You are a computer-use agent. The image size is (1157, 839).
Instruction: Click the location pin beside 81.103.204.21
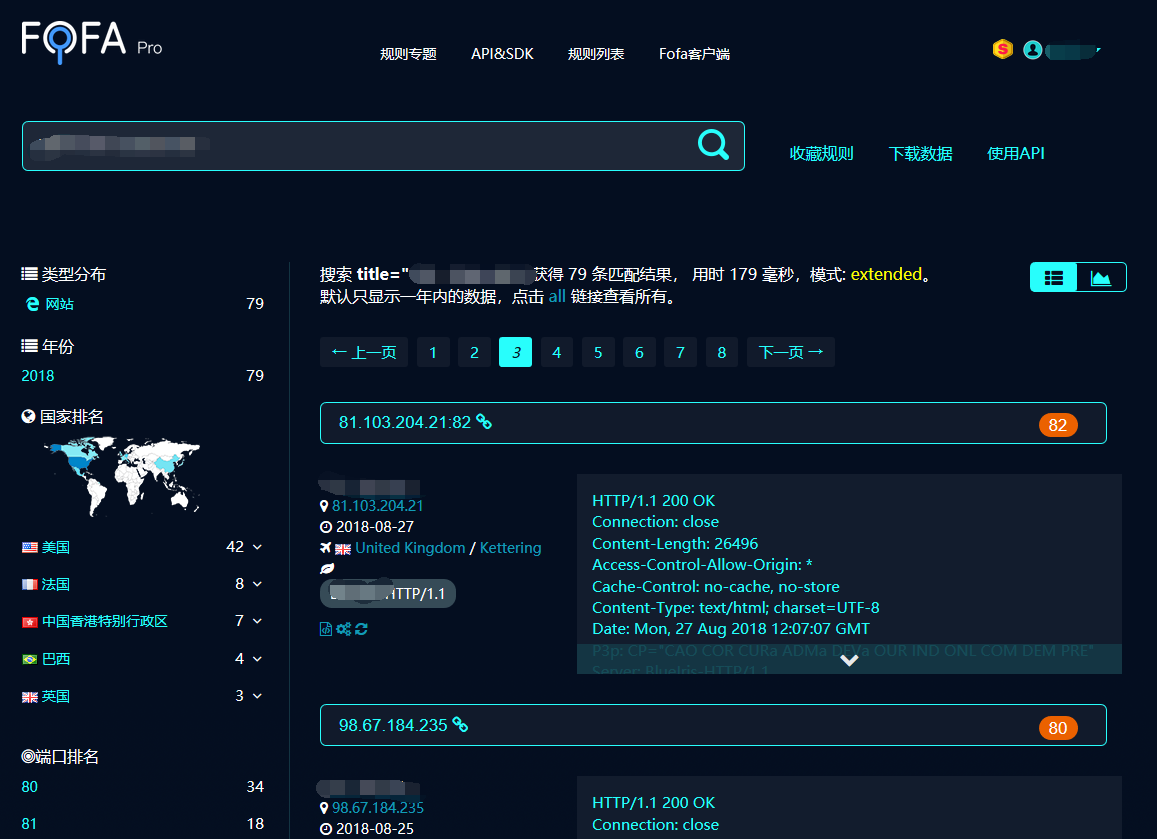(x=324, y=506)
